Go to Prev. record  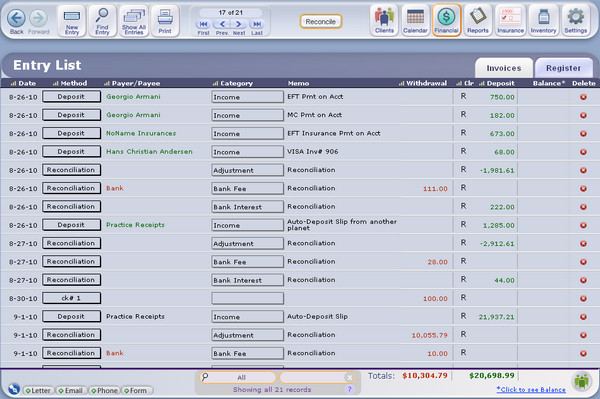coord(222,24)
